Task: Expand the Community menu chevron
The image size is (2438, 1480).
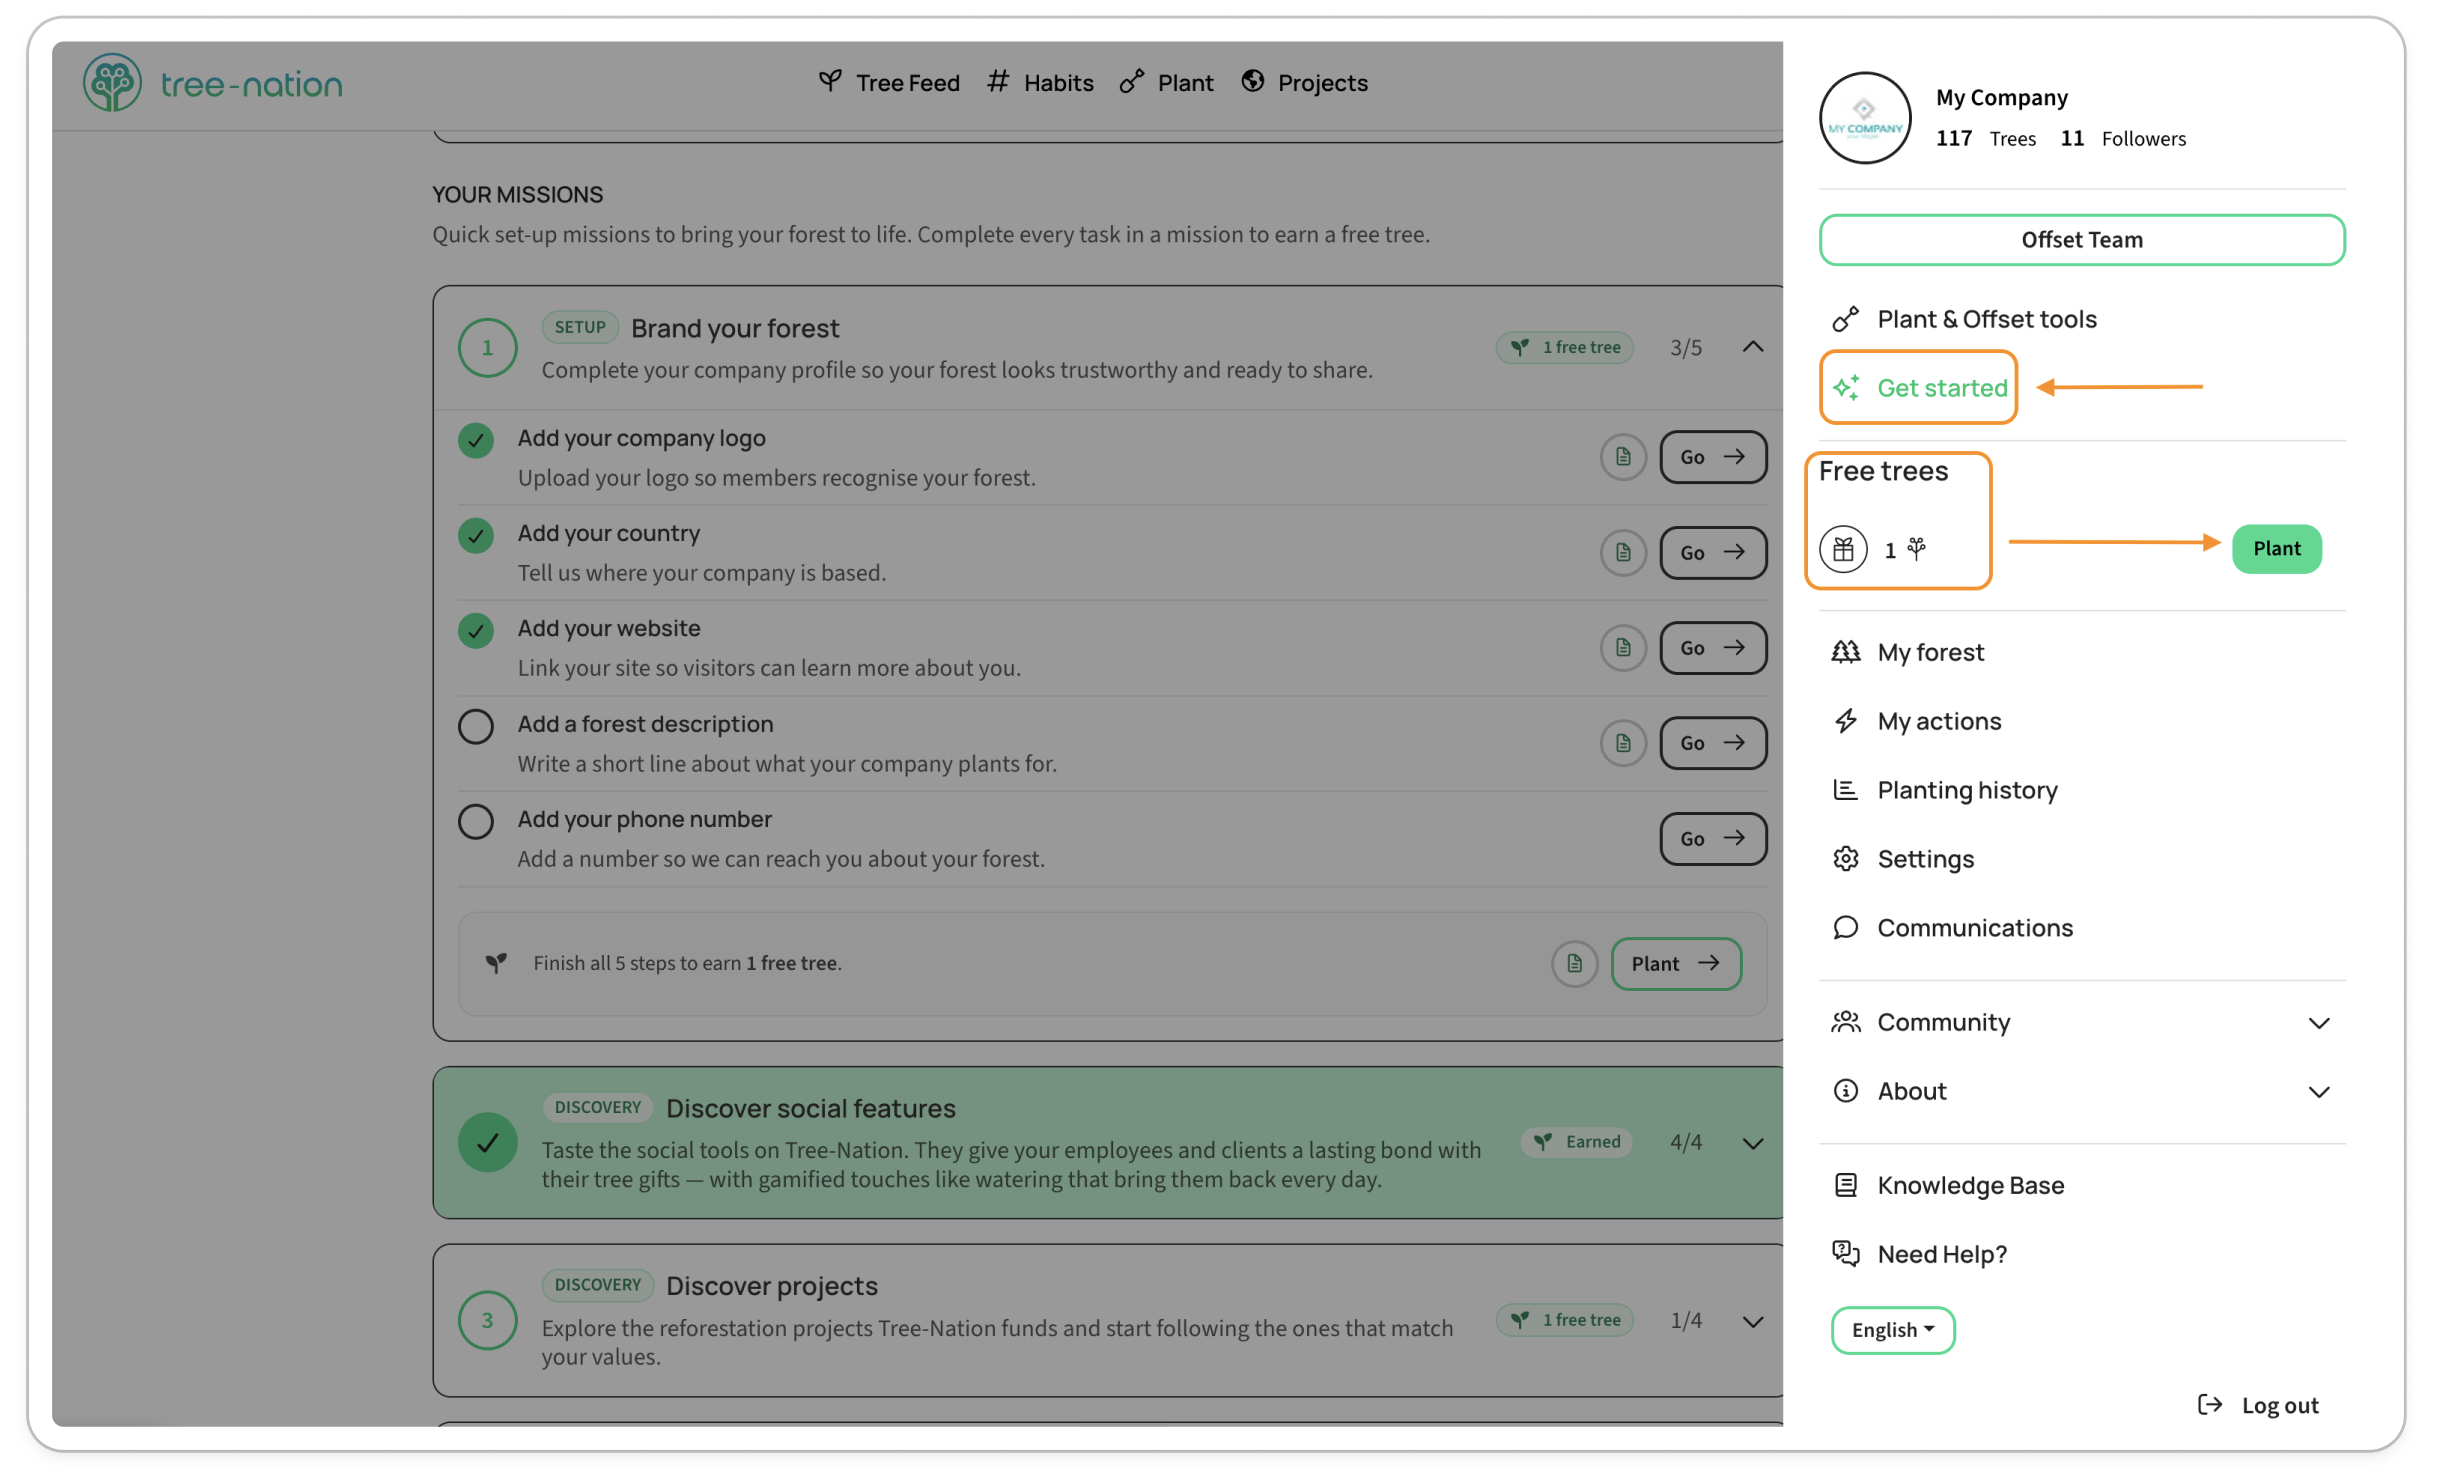Action: click(2318, 1023)
